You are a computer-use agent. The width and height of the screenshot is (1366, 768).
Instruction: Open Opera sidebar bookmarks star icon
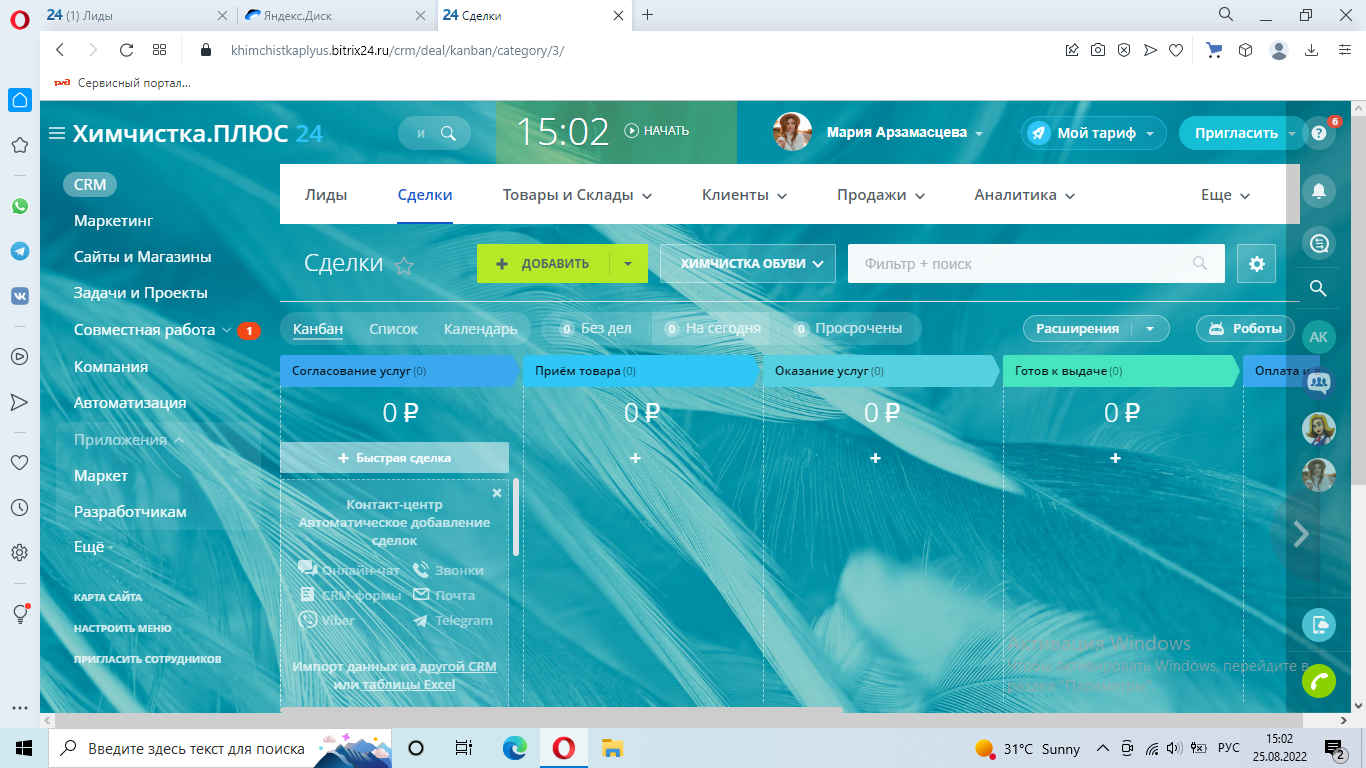point(19,146)
